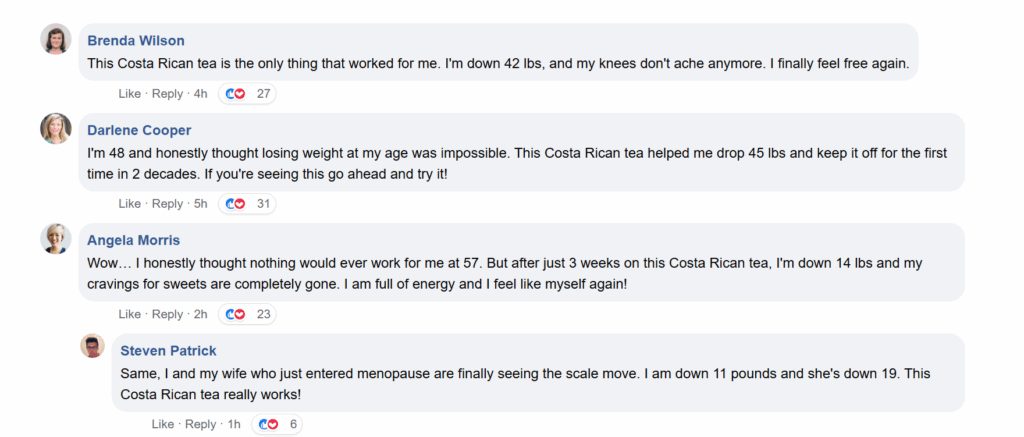Image resolution: width=1024 pixels, height=437 pixels.
Task: Reply to Steven Patrick's comment
Action: pyautogui.click(x=201, y=424)
